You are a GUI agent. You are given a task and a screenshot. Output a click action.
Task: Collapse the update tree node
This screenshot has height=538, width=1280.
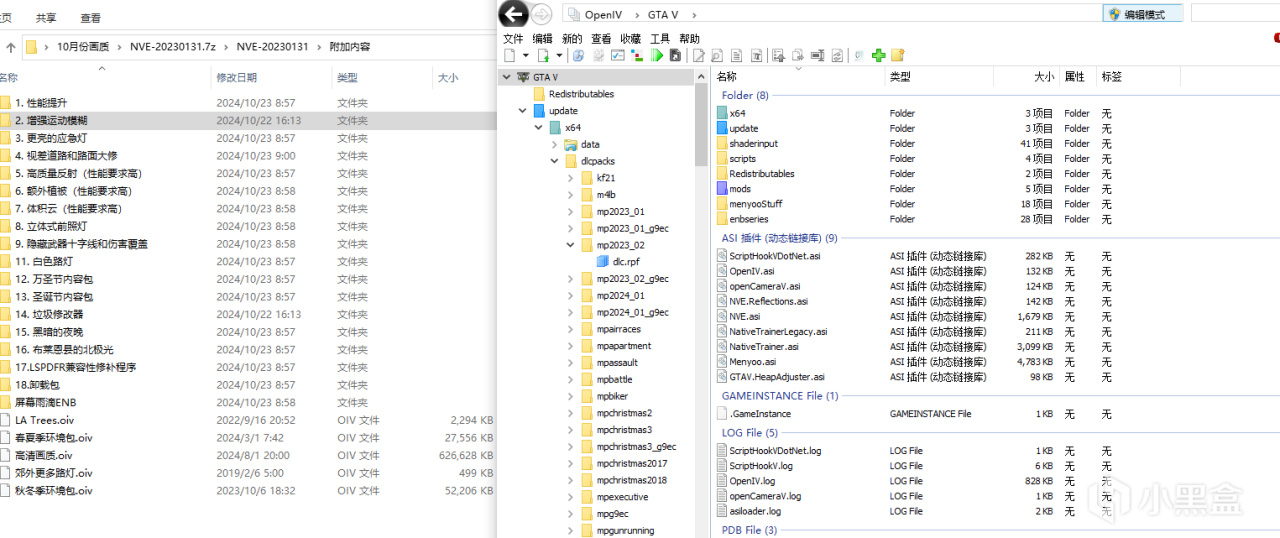[x=522, y=111]
